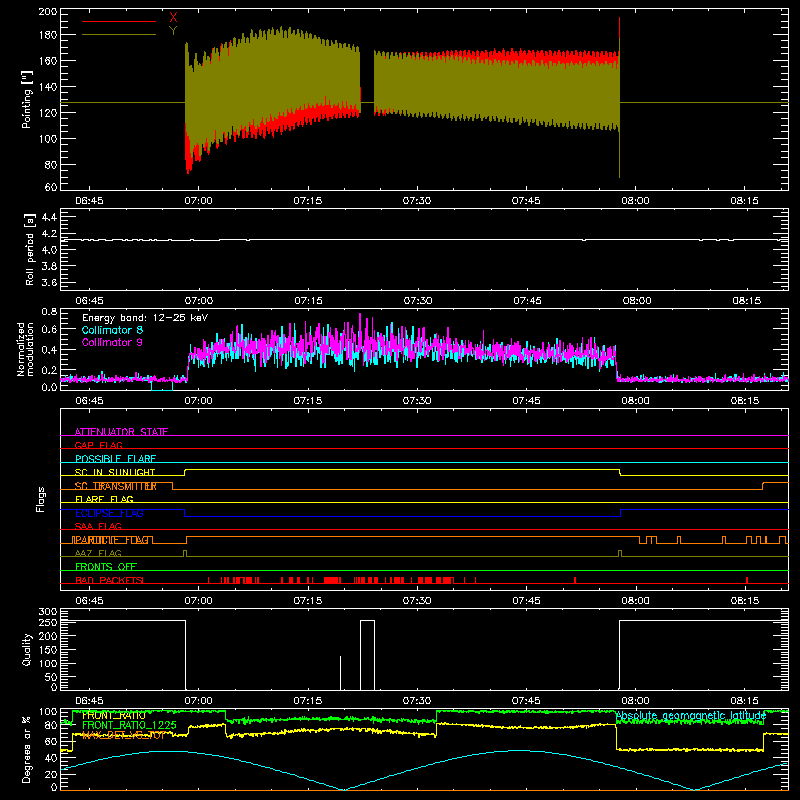The height and width of the screenshot is (800, 800).
Task: Click the Roll period axis title
Action: click(x=29, y=249)
